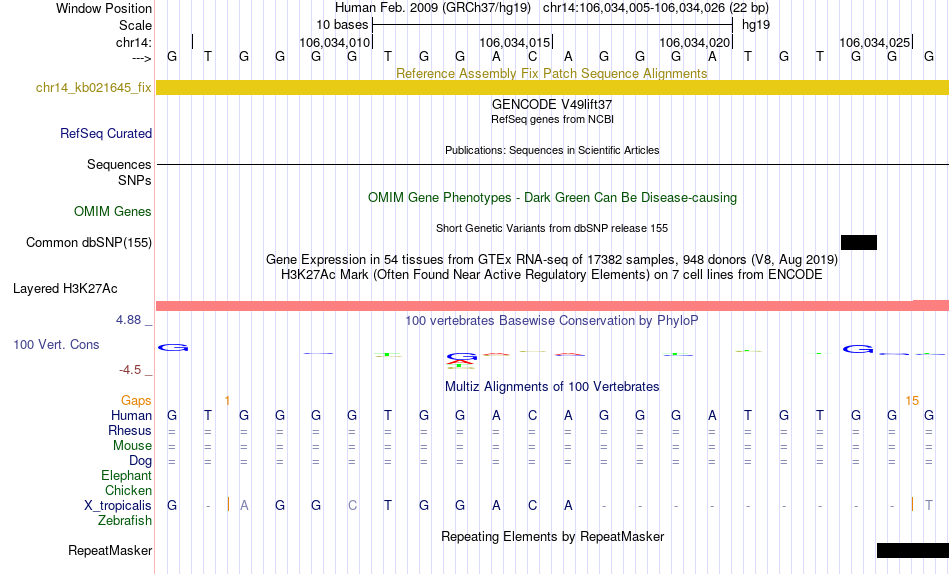Open the 'GENCODE V49lift37' track title
The height and width of the screenshot is (574, 950).
(552, 104)
